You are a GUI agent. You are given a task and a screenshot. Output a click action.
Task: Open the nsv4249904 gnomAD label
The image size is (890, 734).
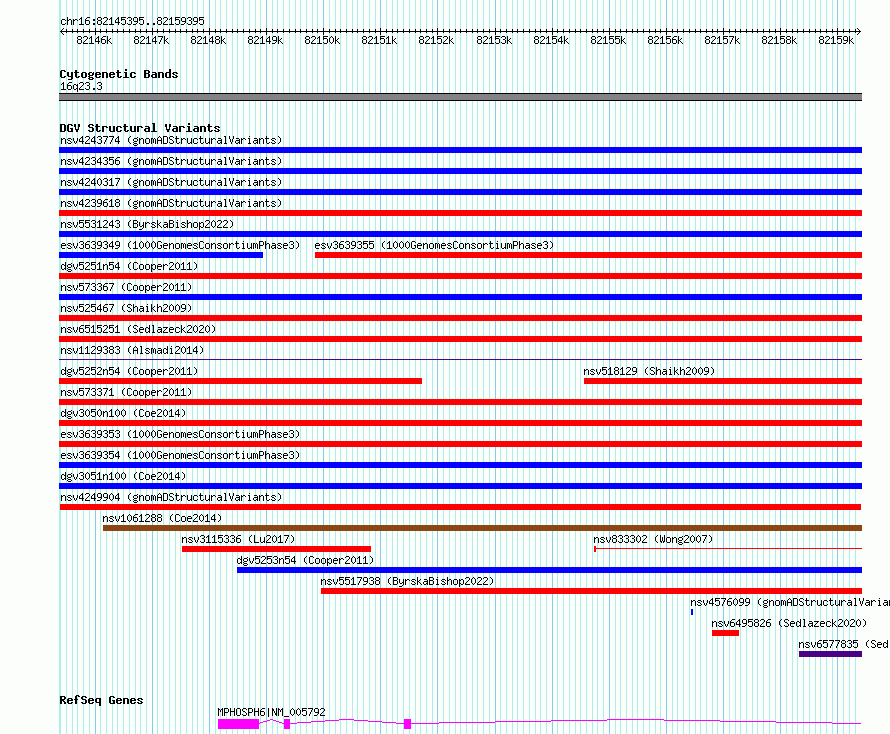pos(171,497)
